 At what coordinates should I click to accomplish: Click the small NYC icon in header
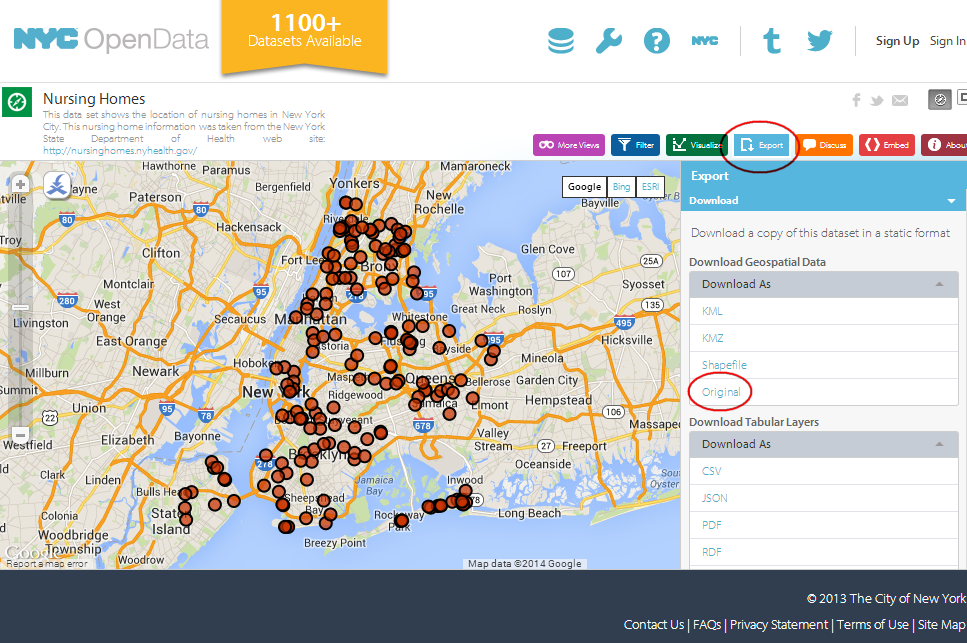[x=704, y=41]
